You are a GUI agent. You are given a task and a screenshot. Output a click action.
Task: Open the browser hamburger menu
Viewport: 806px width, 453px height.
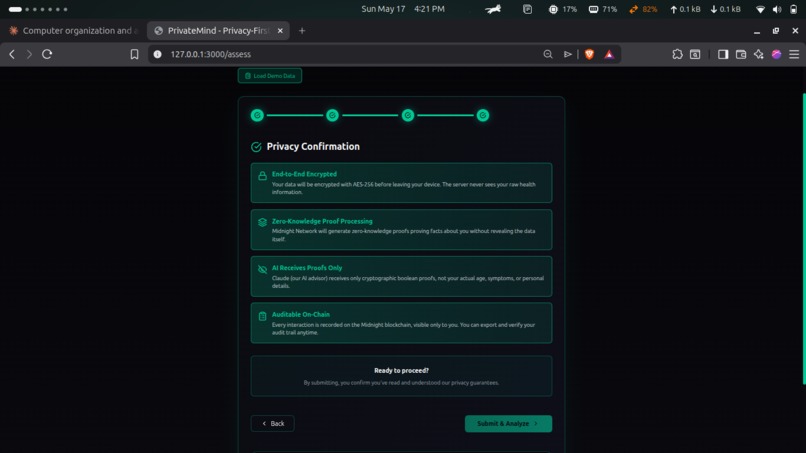[794, 54]
